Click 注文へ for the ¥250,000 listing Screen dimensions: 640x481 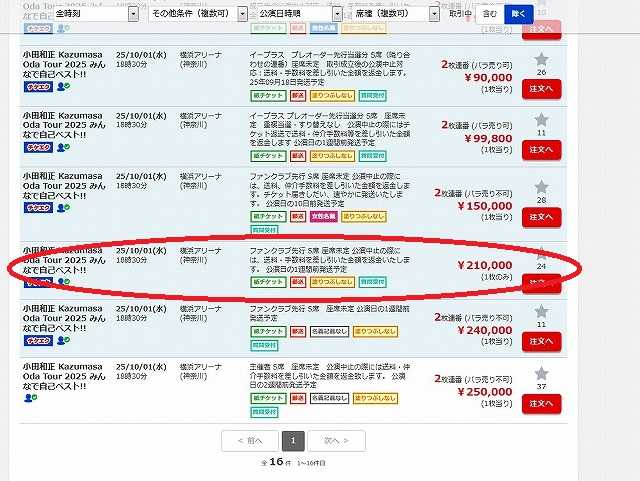click(541, 404)
